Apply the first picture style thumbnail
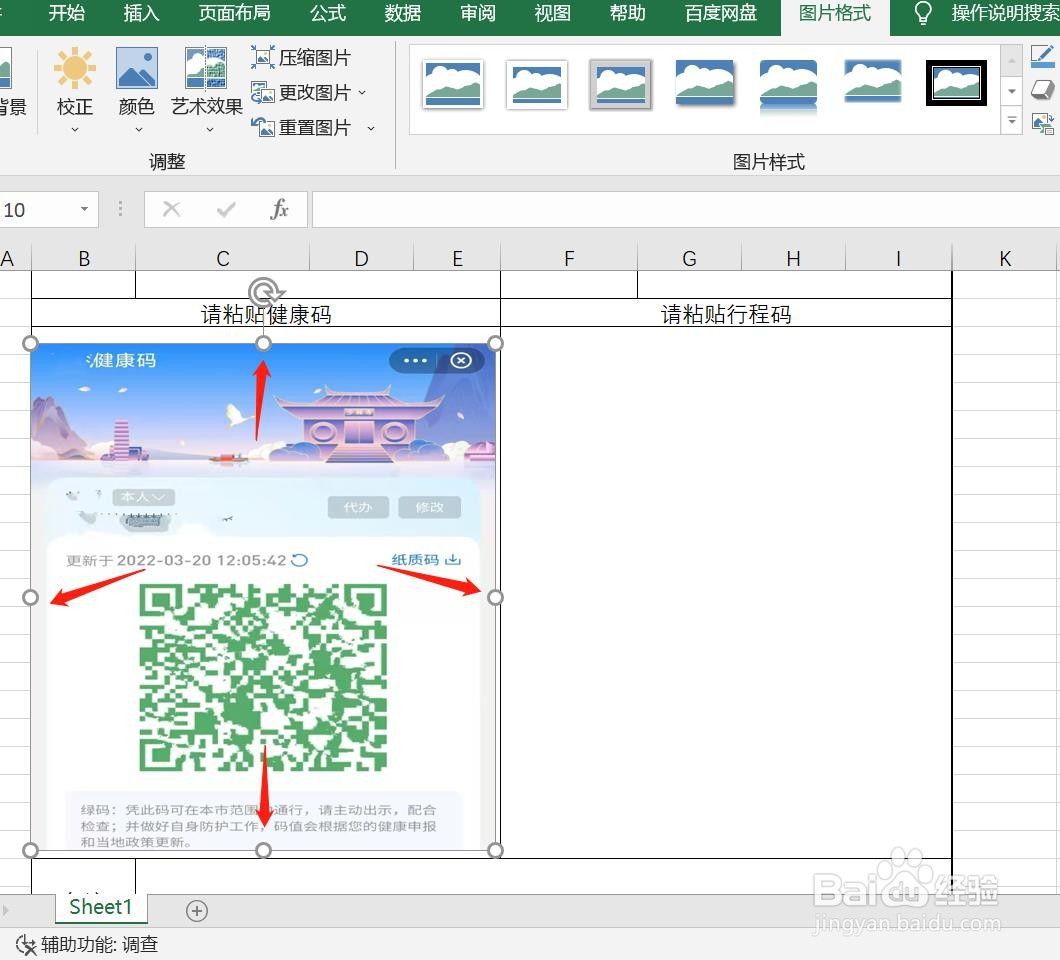This screenshot has height=960, width=1060. click(452, 85)
